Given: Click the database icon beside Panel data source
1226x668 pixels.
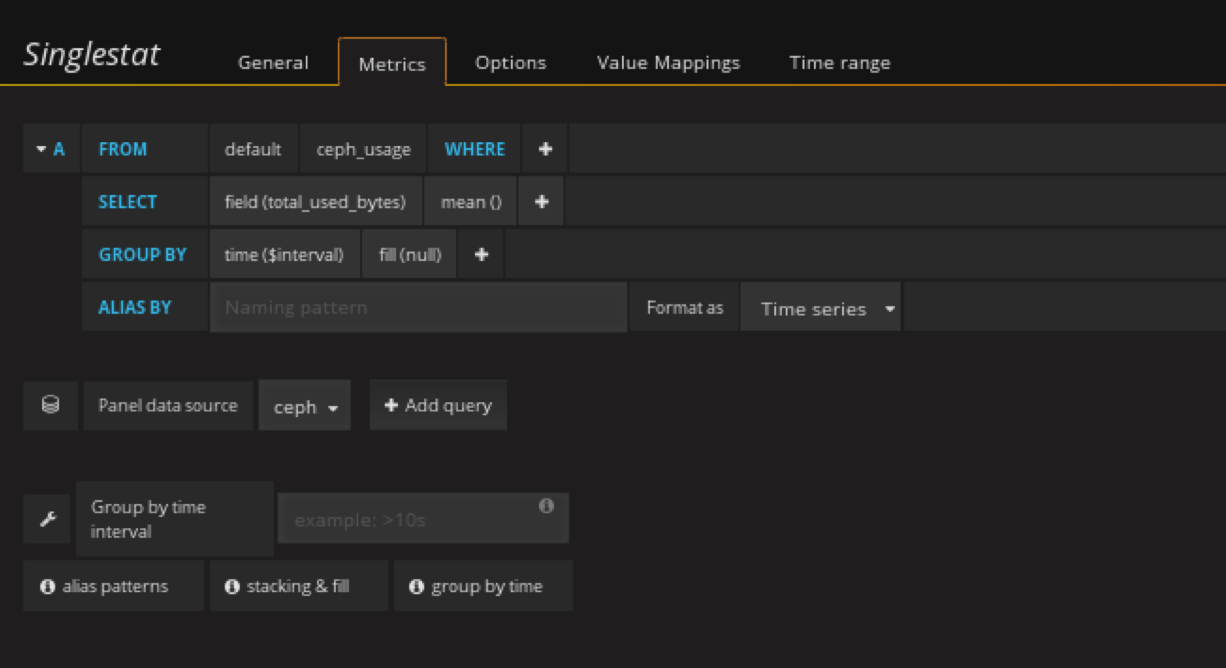Looking at the screenshot, I should tap(50, 405).
